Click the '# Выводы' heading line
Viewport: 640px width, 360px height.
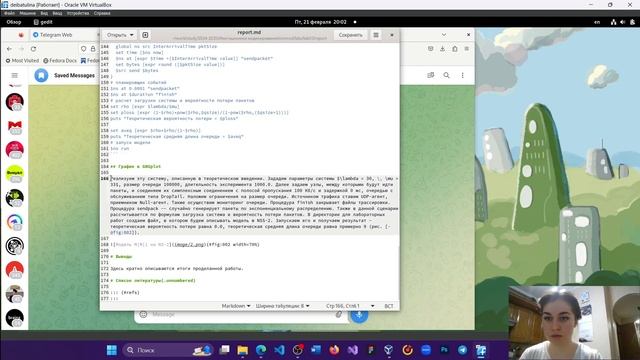(121, 257)
